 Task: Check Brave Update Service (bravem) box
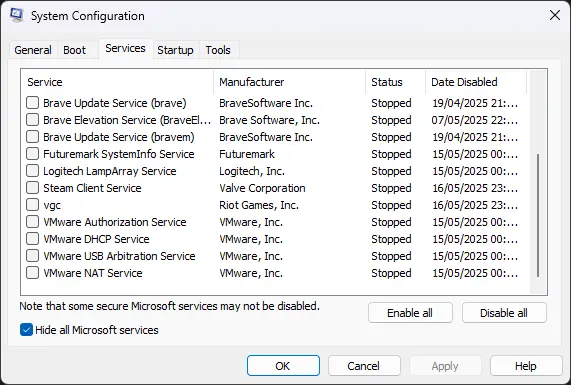click(x=32, y=137)
